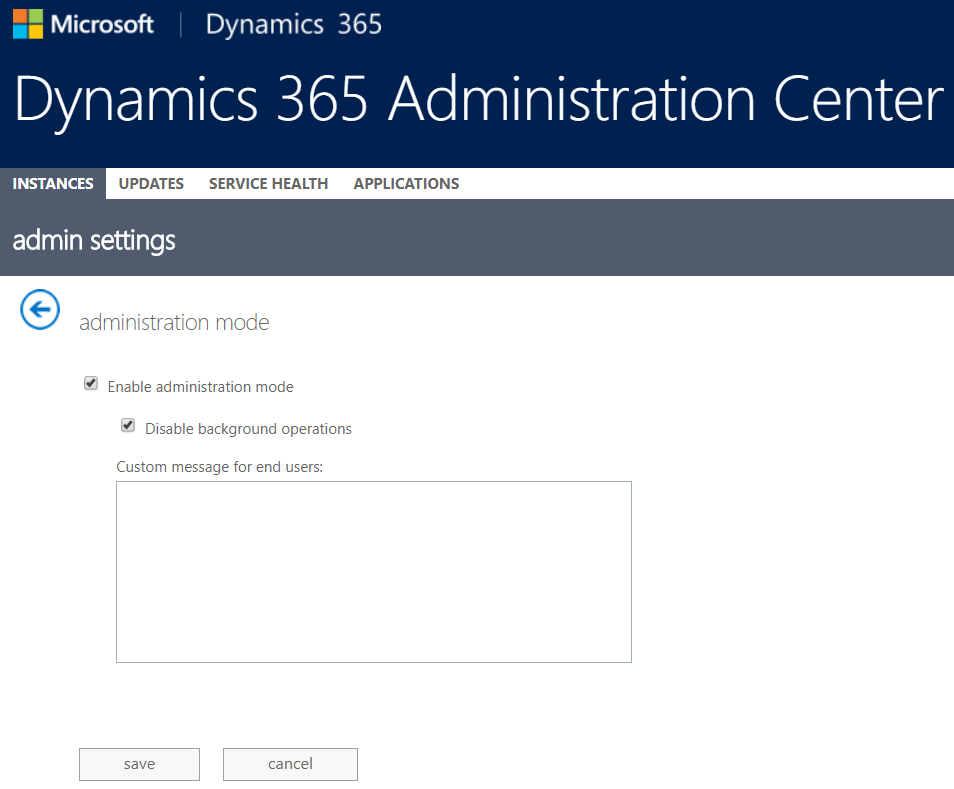Screen dimensions: 954x789
Task: Uncheck Disable background operations checkbox
Action: pyautogui.click(x=128, y=425)
